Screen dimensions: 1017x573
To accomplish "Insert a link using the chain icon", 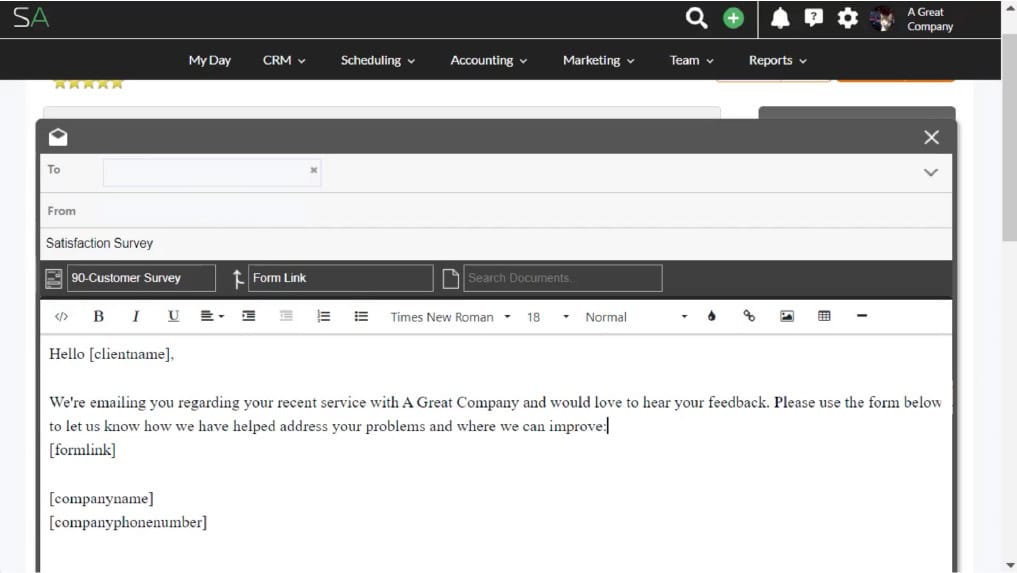I will (x=749, y=316).
